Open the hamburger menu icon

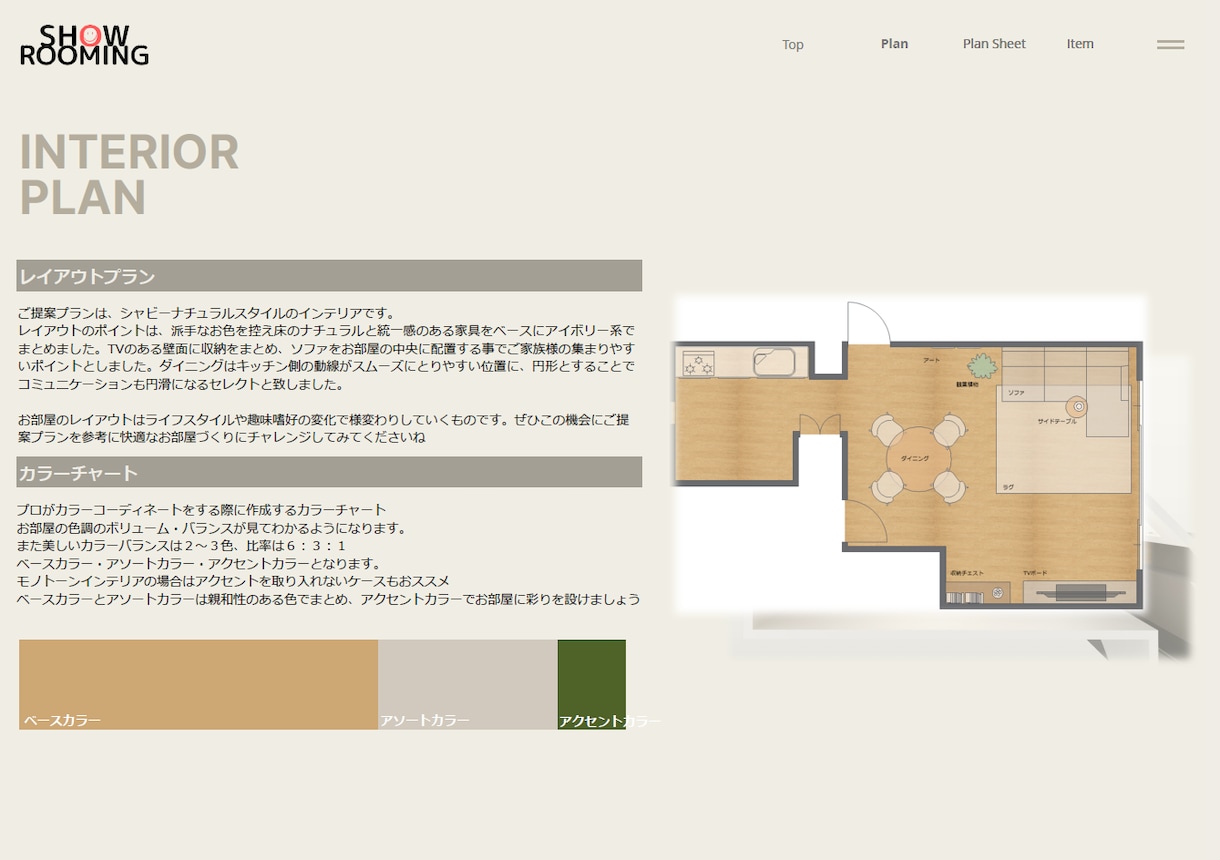tap(1170, 45)
